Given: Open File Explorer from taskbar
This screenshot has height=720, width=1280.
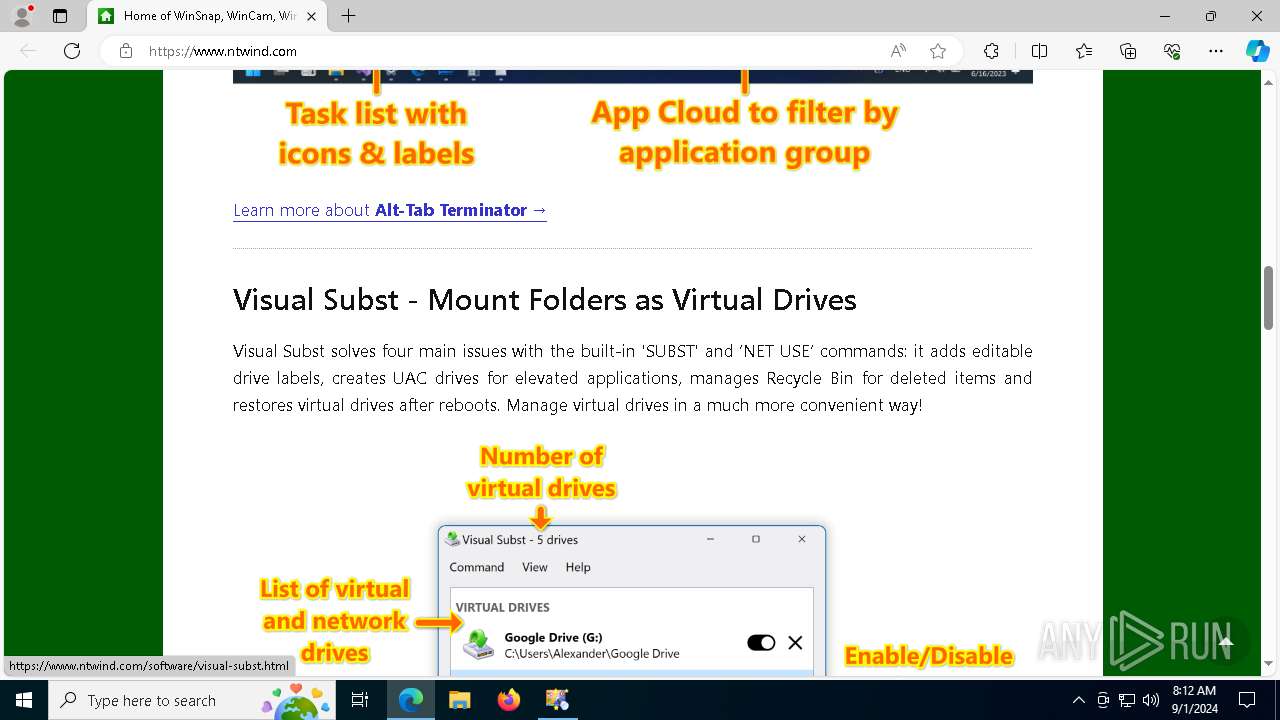Looking at the screenshot, I should coord(459,700).
